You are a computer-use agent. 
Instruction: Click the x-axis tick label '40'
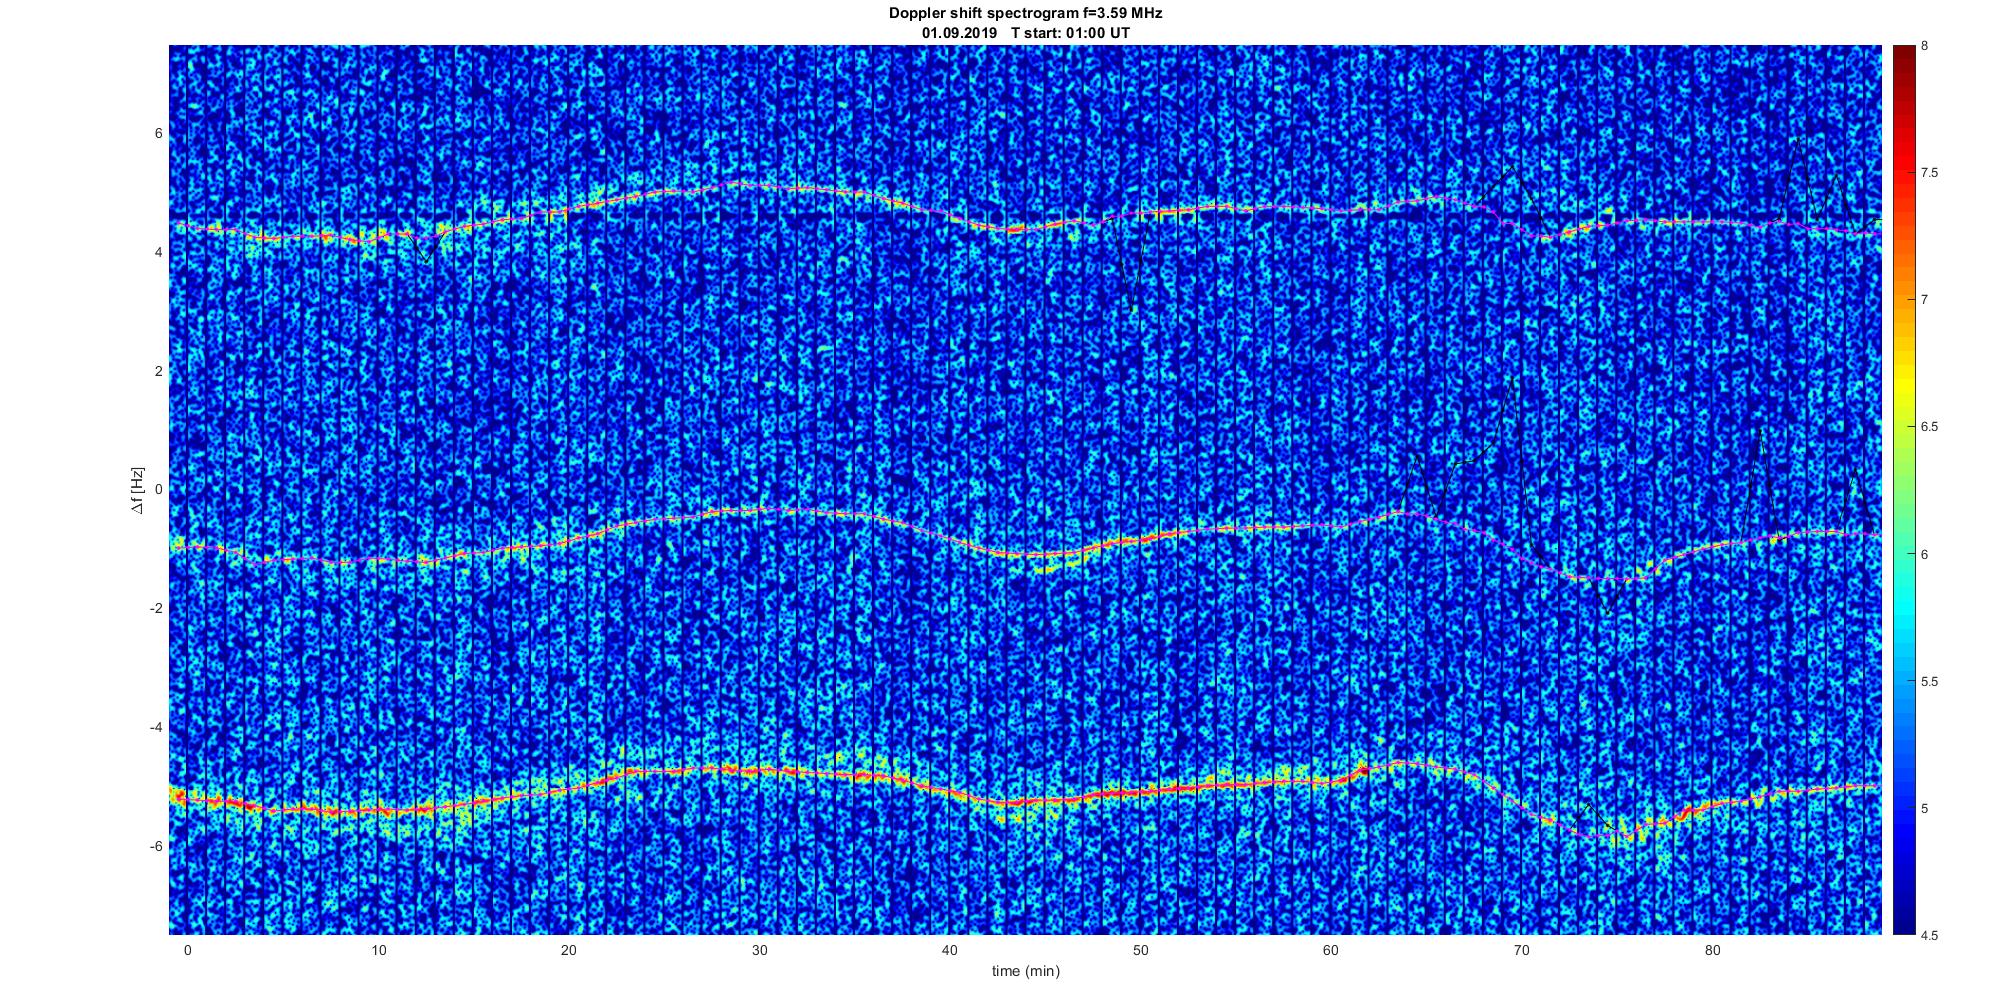click(x=950, y=950)
